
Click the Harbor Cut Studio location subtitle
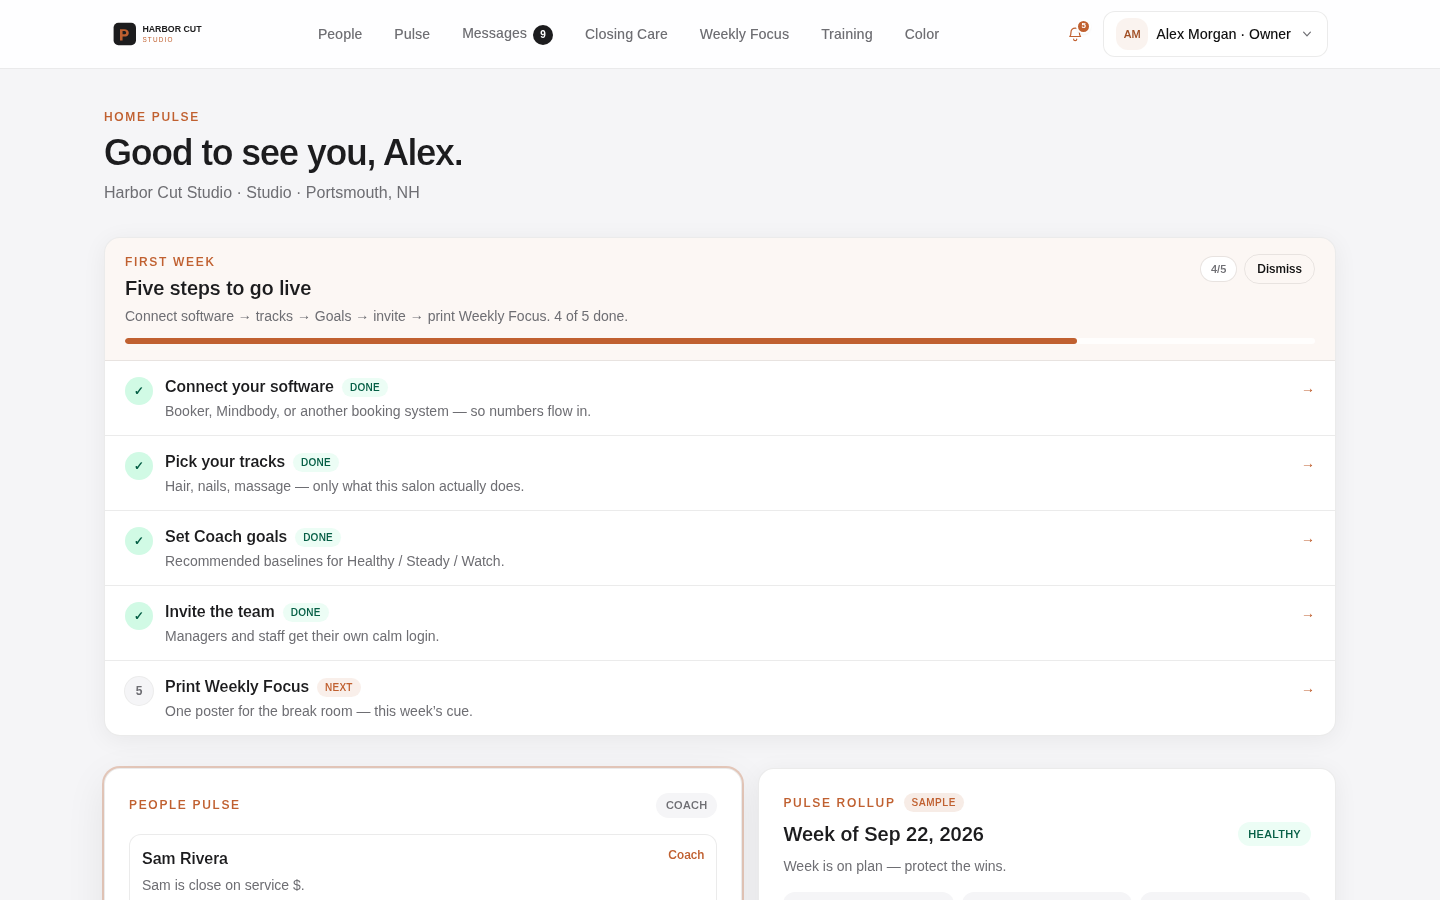(262, 193)
